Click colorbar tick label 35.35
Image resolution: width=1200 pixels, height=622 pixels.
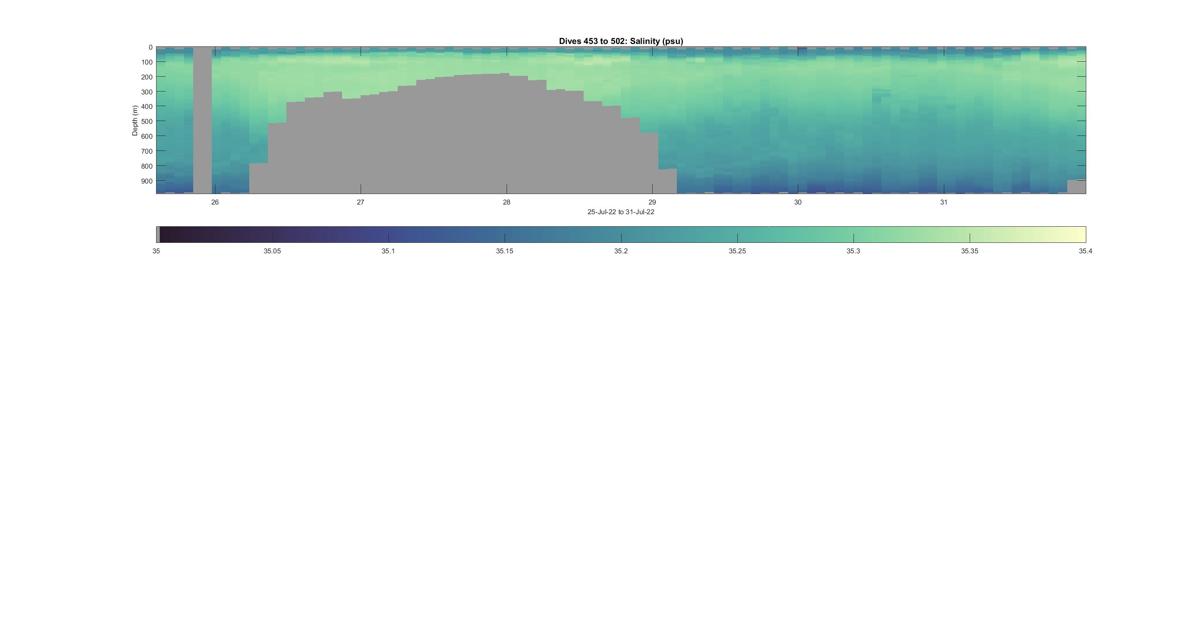pyautogui.click(x=969, y=251)
